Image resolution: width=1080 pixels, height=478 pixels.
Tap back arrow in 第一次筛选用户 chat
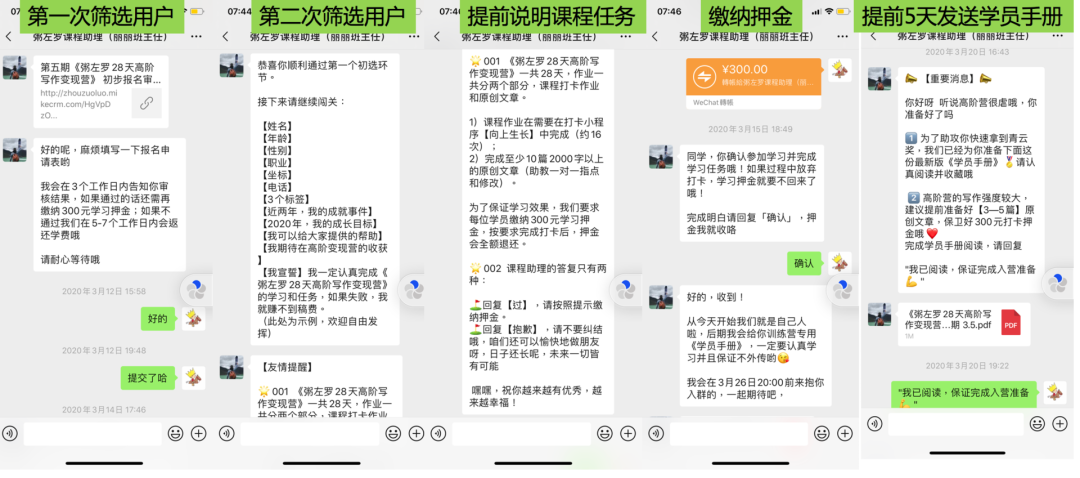[9, 37]
